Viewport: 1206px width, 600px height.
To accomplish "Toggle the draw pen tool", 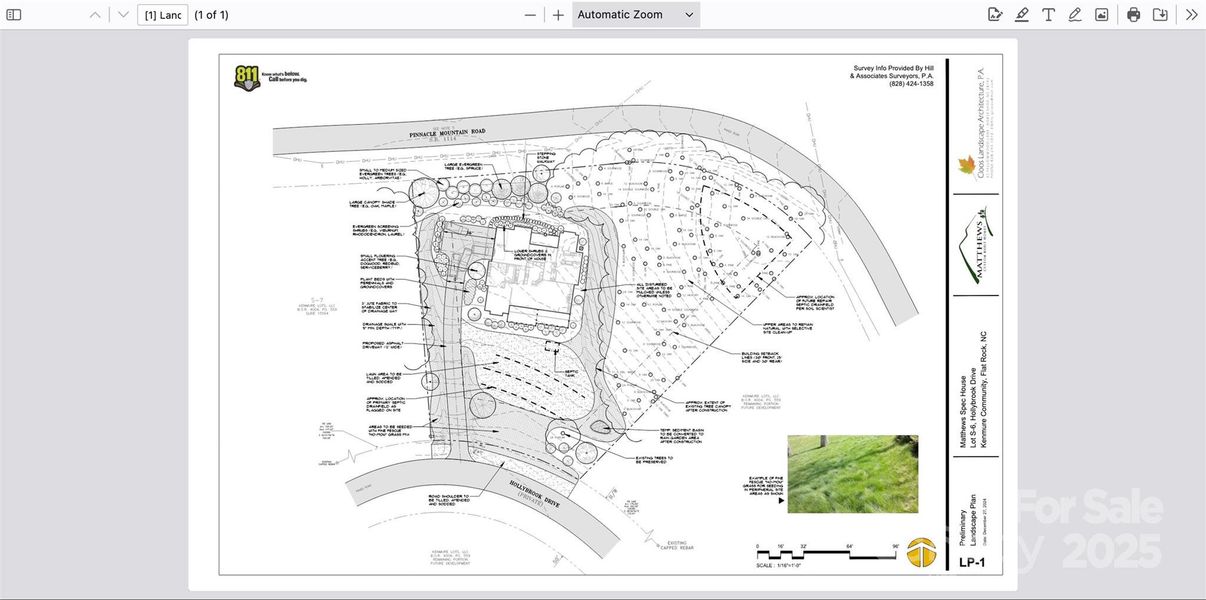I will click(x=1075, y=15).
